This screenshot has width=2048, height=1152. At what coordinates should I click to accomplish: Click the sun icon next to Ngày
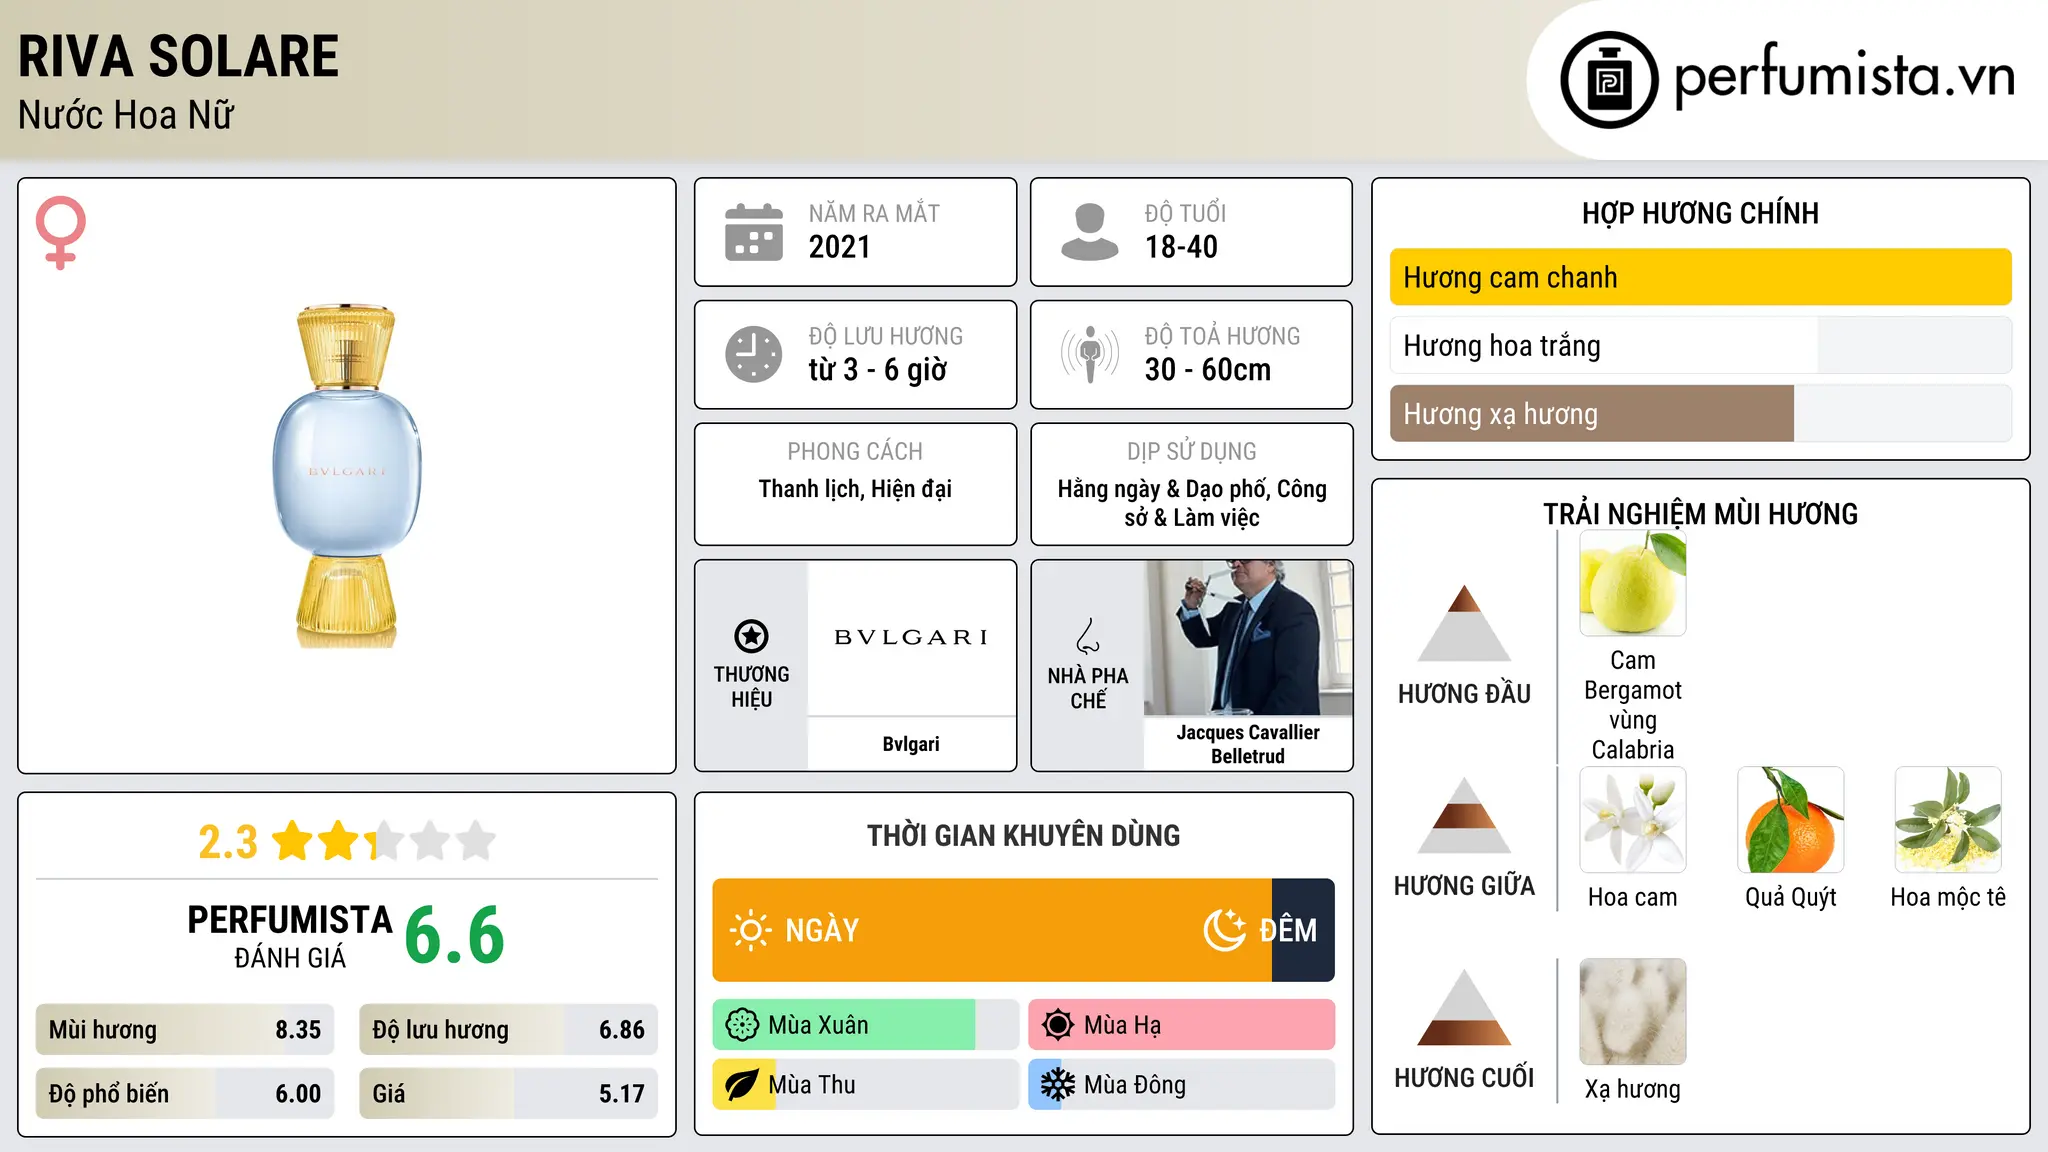[750, 930]
